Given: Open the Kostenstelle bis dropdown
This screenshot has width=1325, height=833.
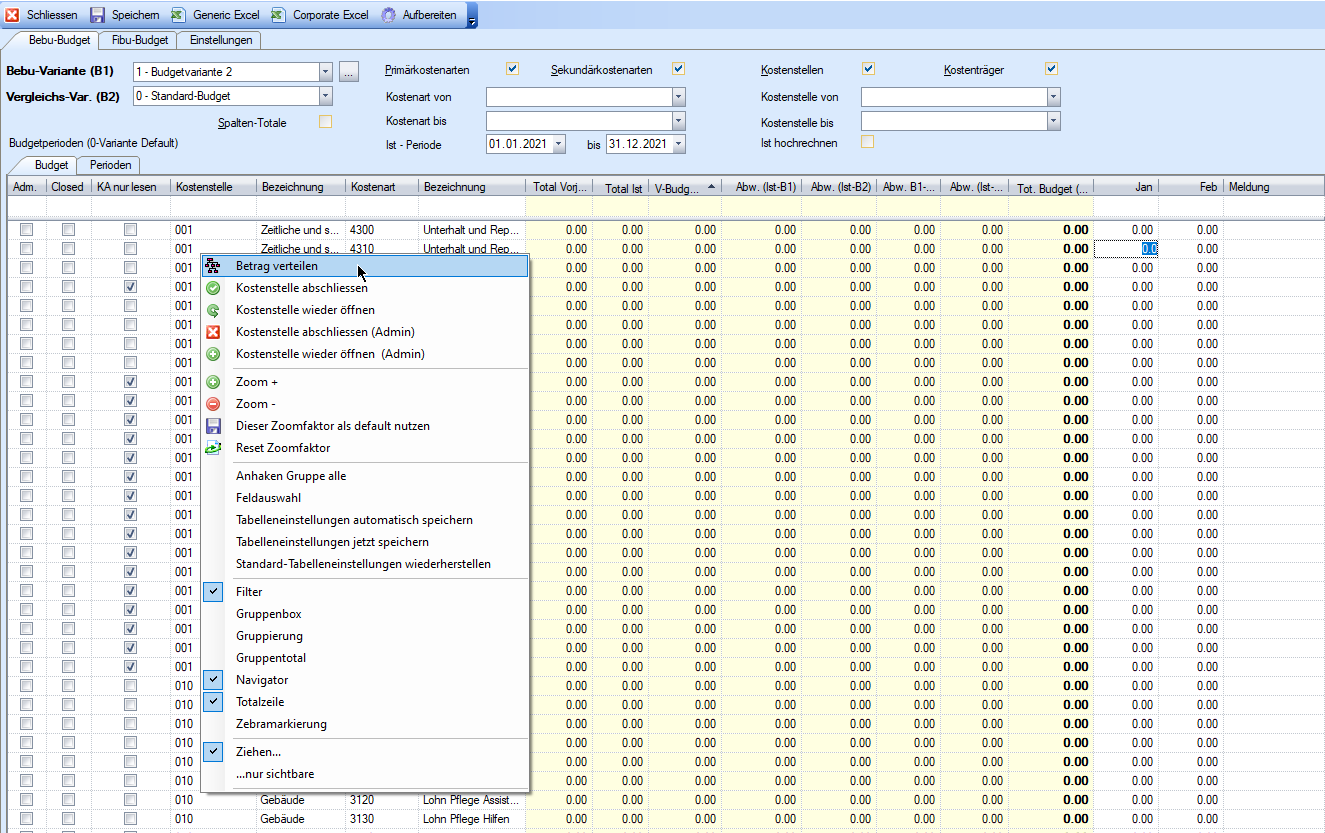Looking at the screenshot, I should [1053, 121].
